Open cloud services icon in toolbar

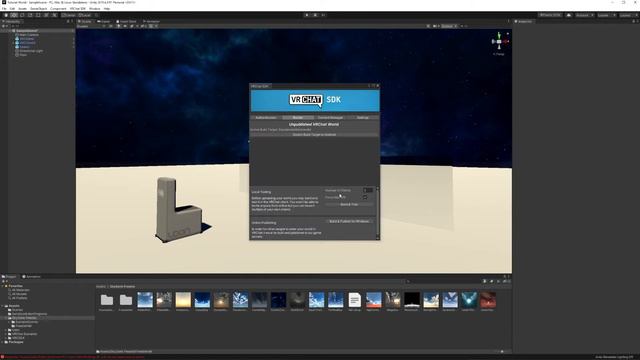point(569,15)
